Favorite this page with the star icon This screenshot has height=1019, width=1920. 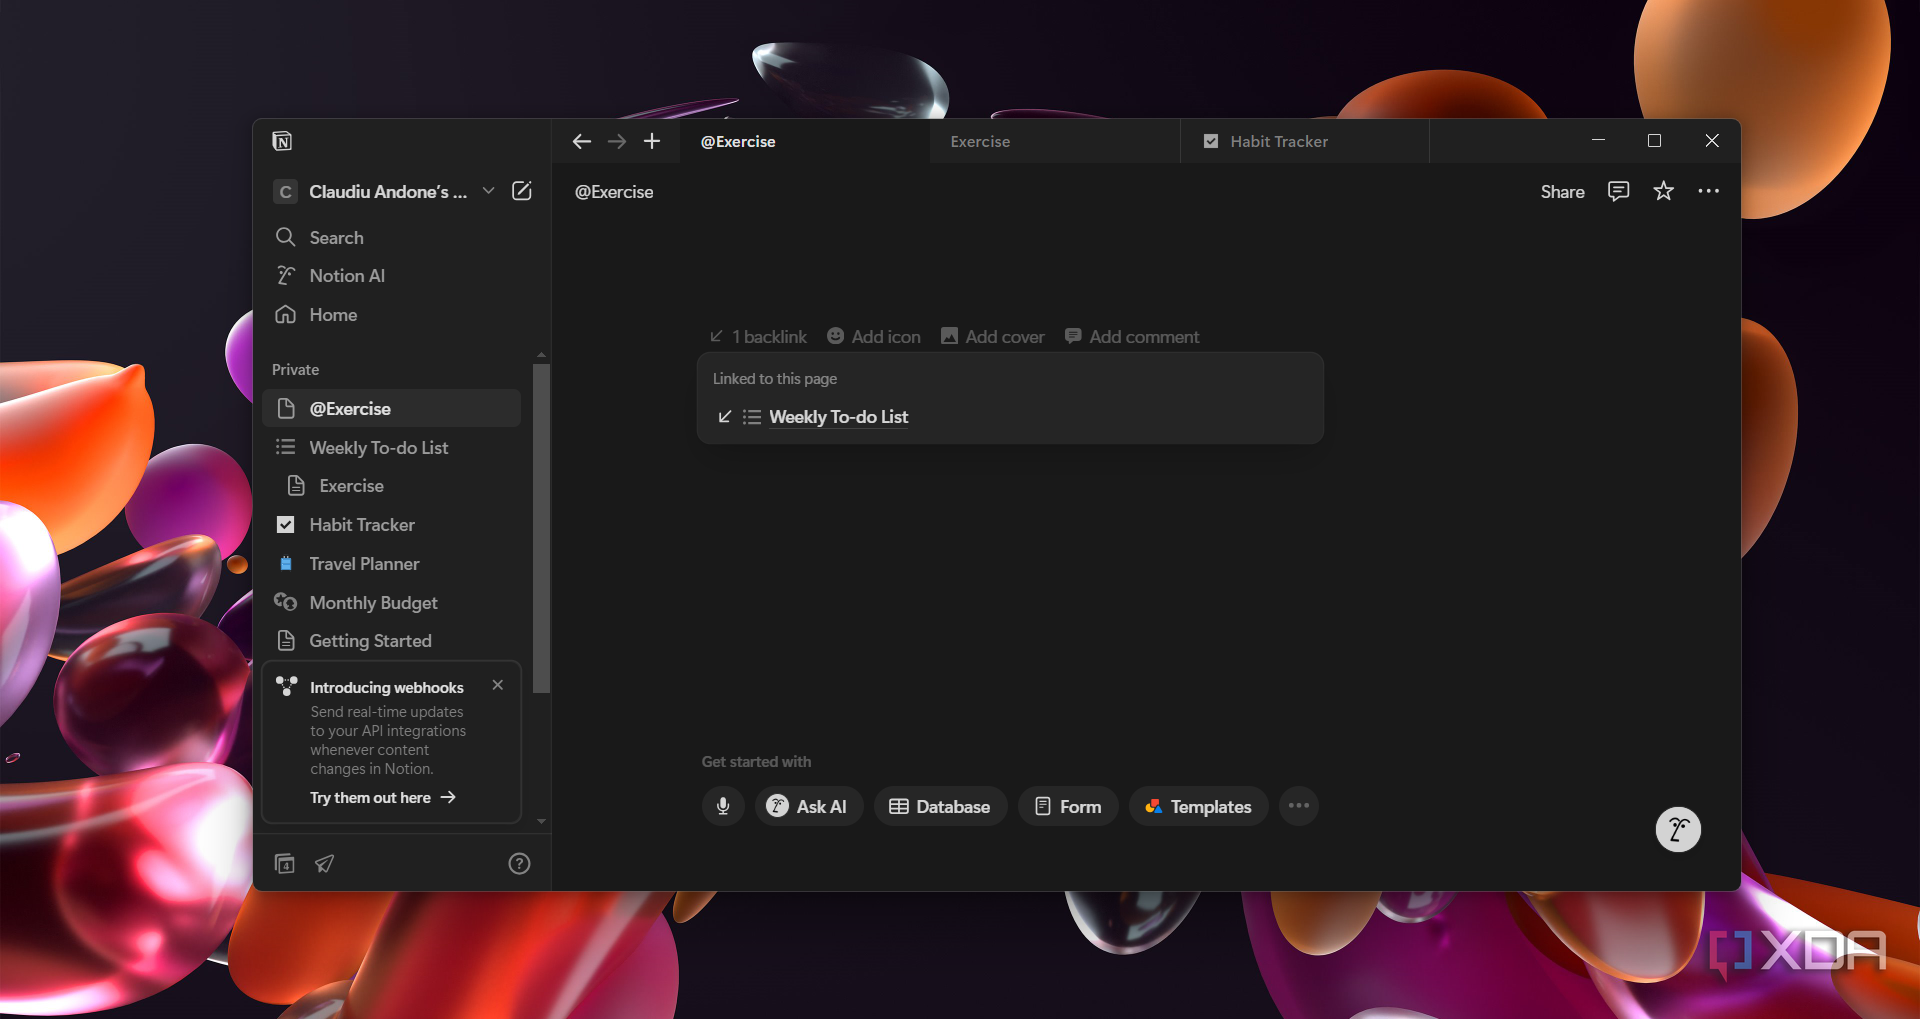1663,191
